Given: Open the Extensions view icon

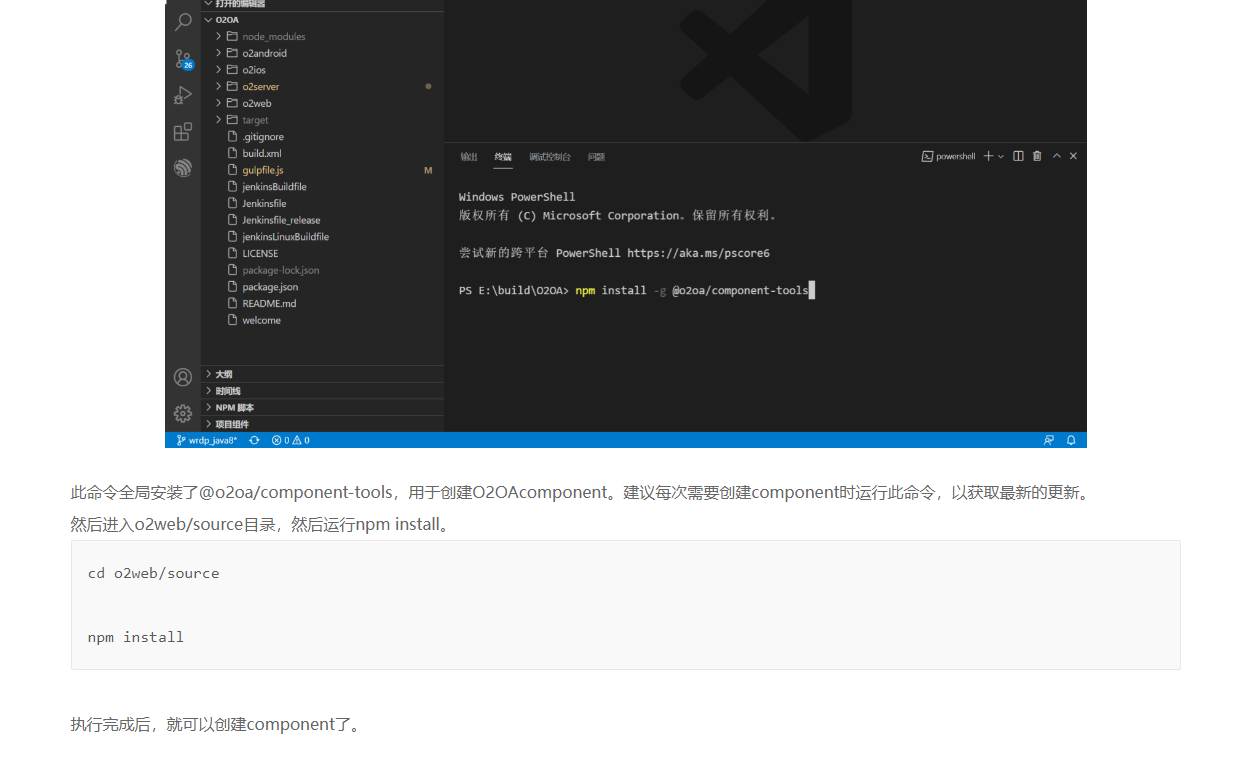Looking at the screenshot, I should pyautogui.click(x=183, y=132).
